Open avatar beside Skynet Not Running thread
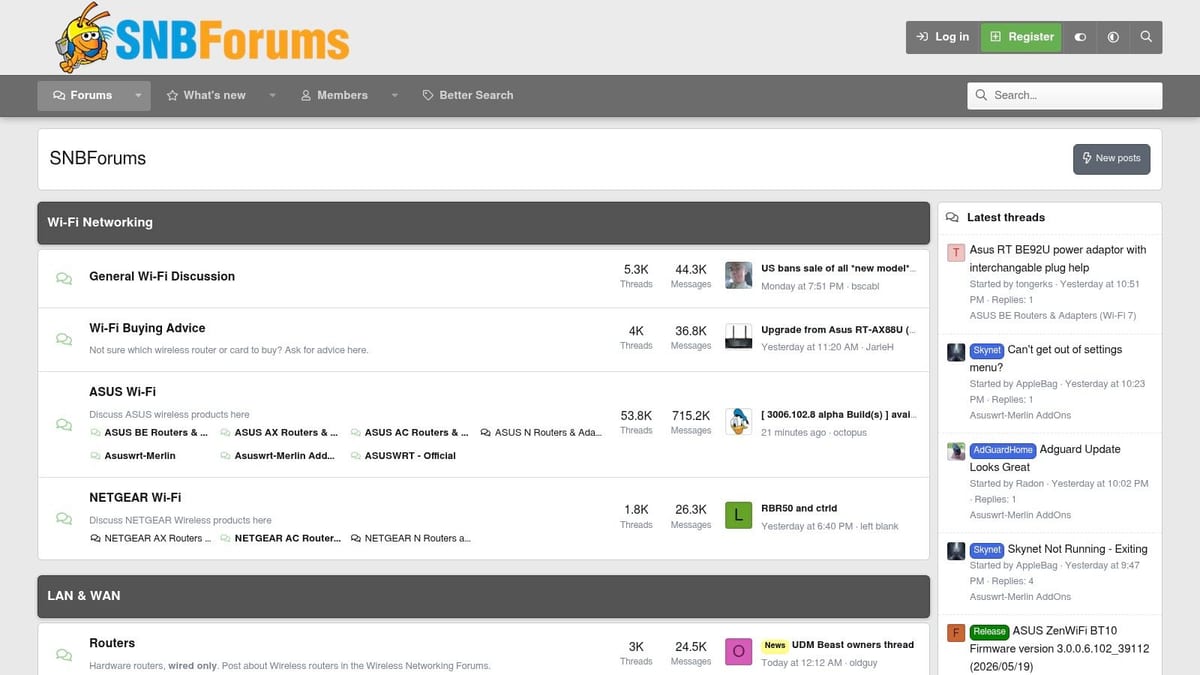 pyautogui.click(x=956, y=551)
